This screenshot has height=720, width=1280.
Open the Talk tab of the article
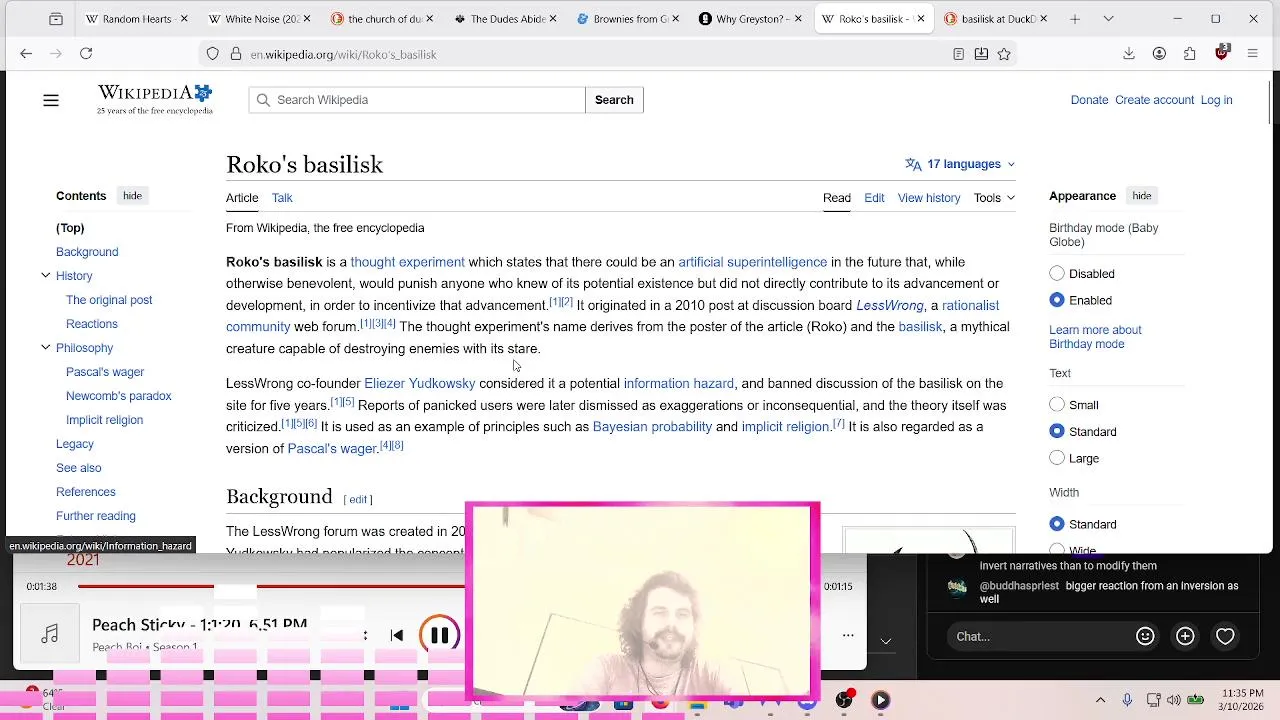point(282,198)
